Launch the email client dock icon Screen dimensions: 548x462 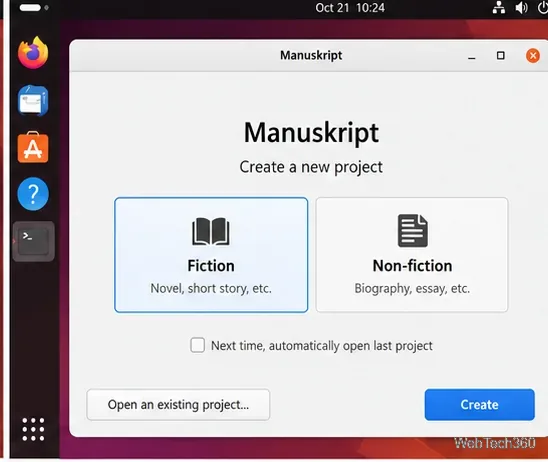point(33,101)
